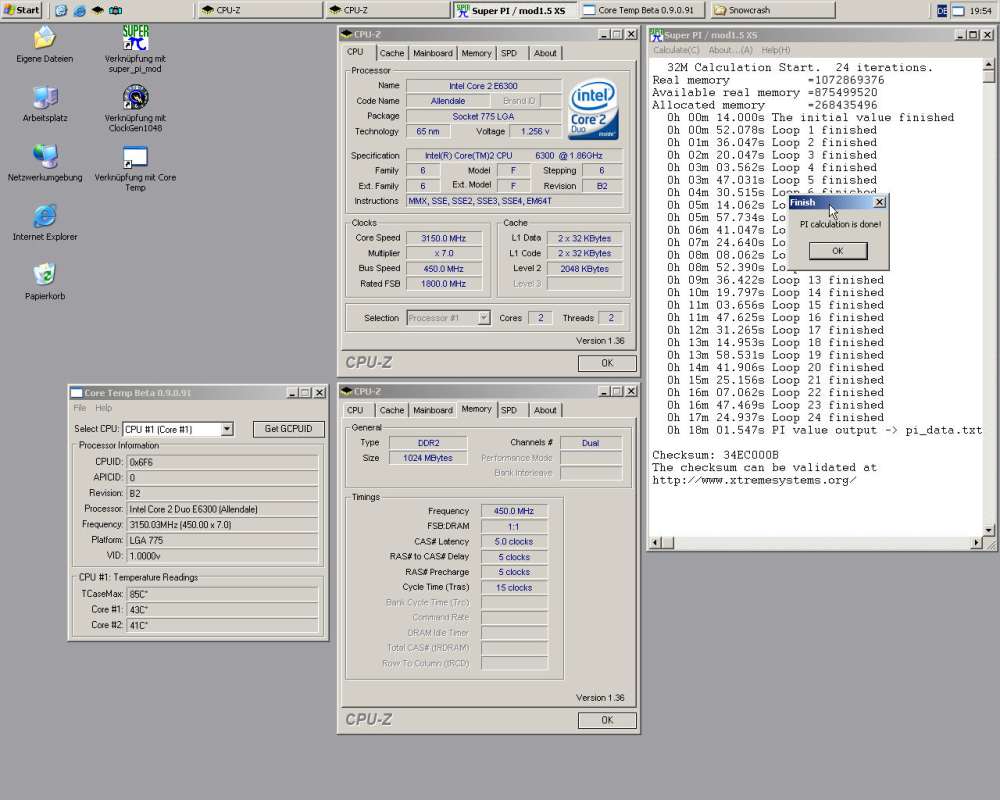Click scroll up arrow in Super PI
Screen dimensions: 1000x800
tap(989, 64)
